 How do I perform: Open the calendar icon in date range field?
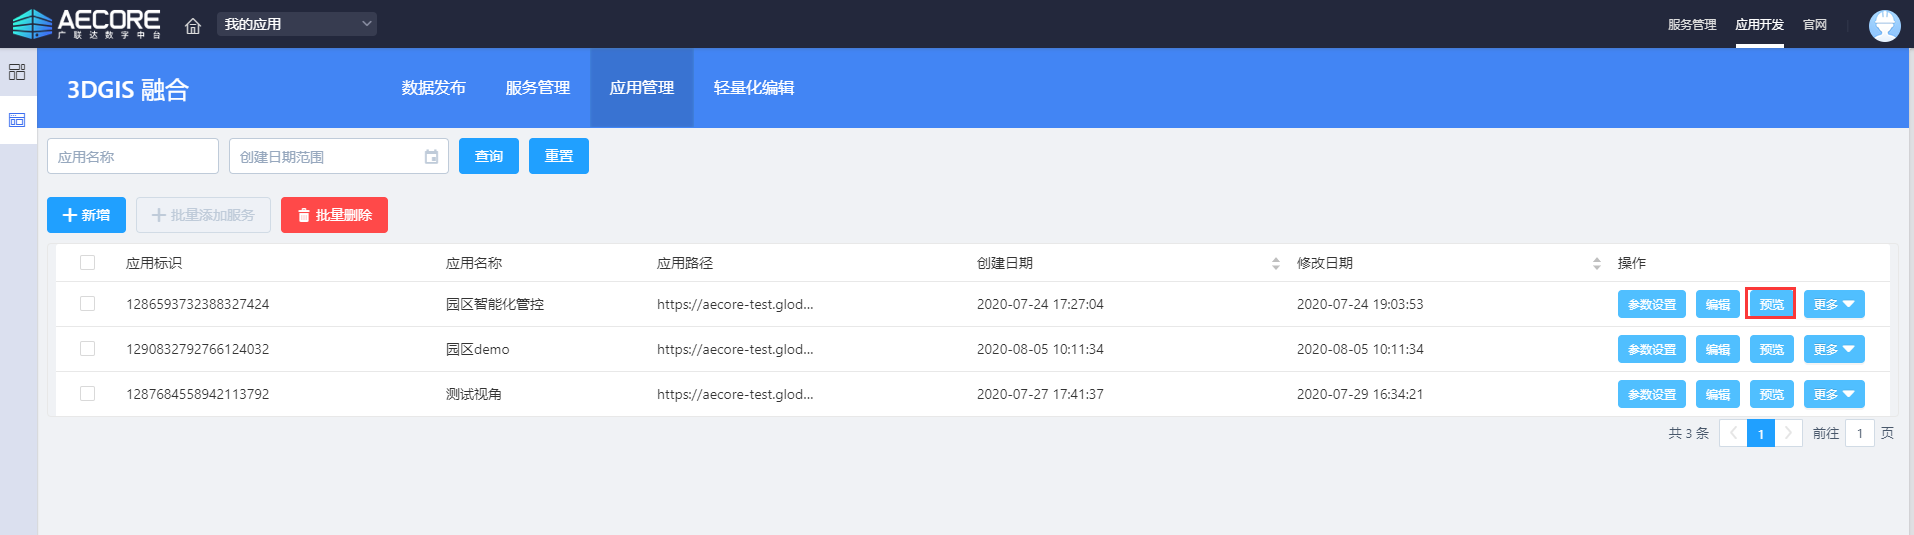pos(431,157)
